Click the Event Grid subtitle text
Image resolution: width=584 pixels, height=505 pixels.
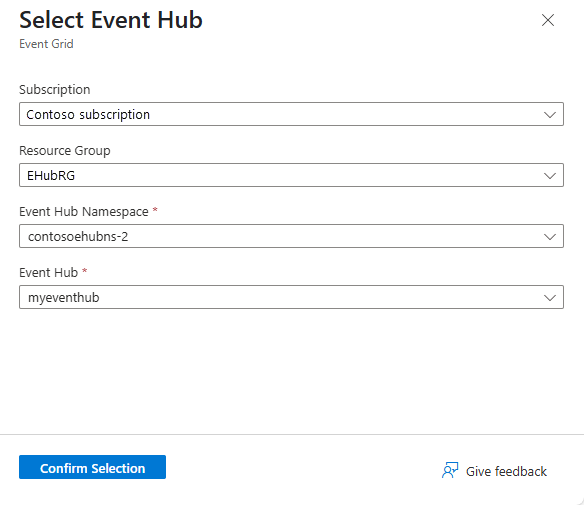click(46, 44)
